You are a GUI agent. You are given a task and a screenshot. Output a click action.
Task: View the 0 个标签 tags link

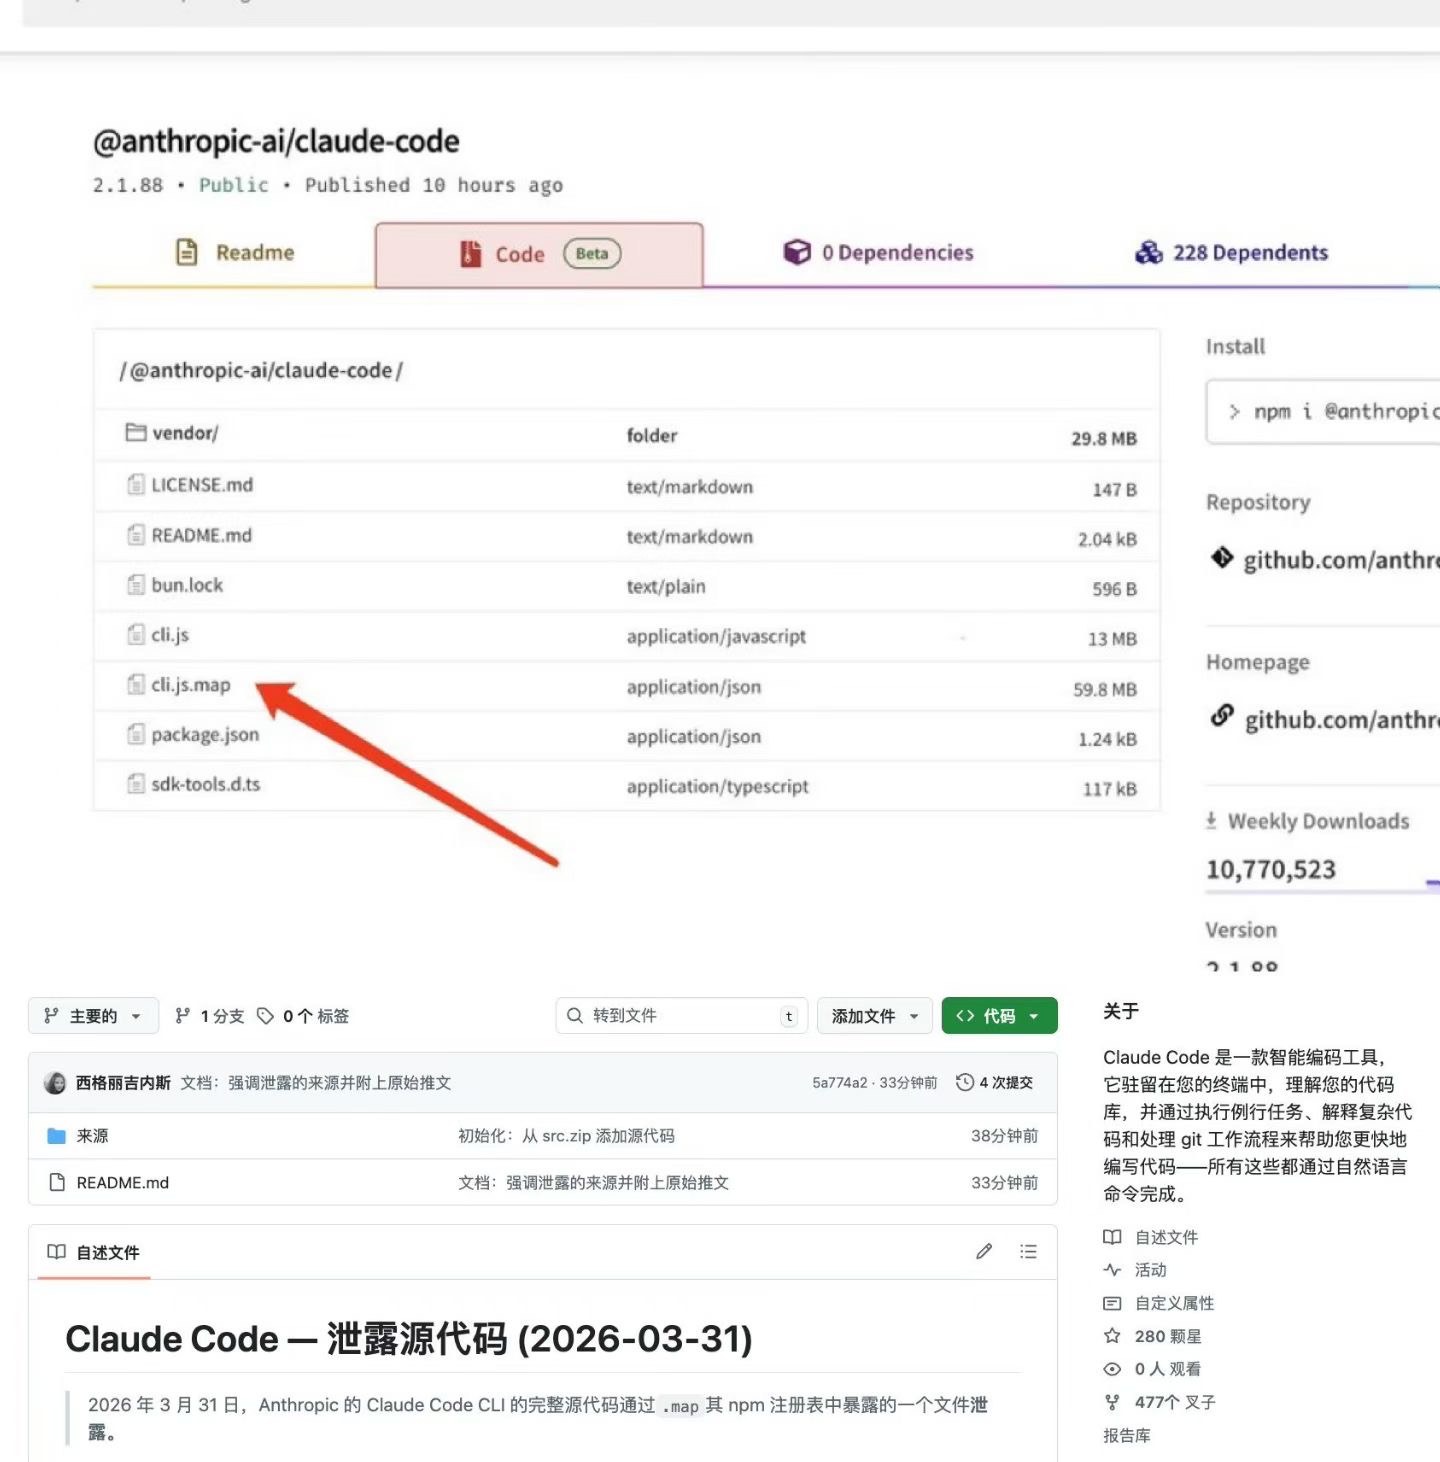303,1016
